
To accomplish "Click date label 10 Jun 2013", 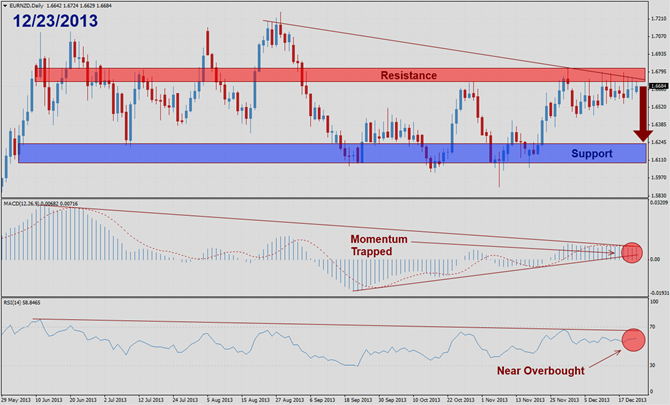I will [x=49, y=400].
